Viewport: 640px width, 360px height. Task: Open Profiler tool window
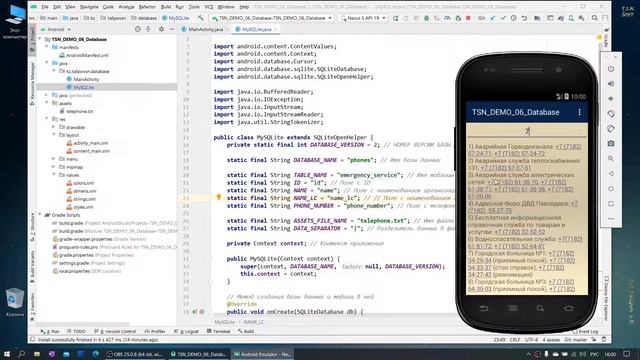[155, 331]
